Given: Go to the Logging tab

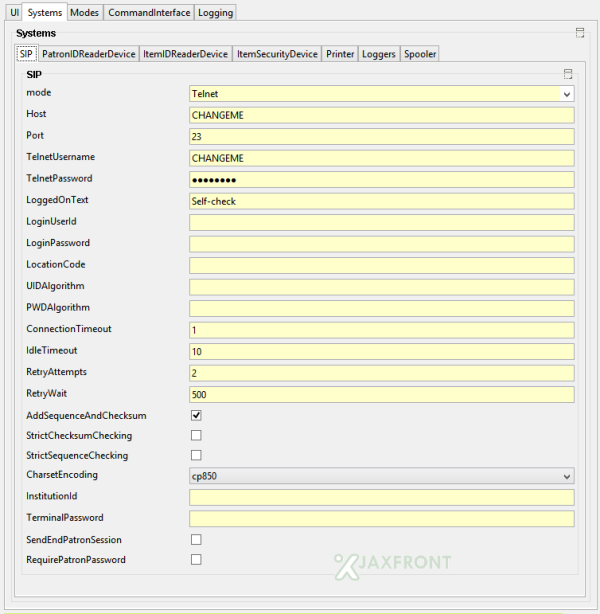Looking at the screenshot, I should [x=215, y=12].
